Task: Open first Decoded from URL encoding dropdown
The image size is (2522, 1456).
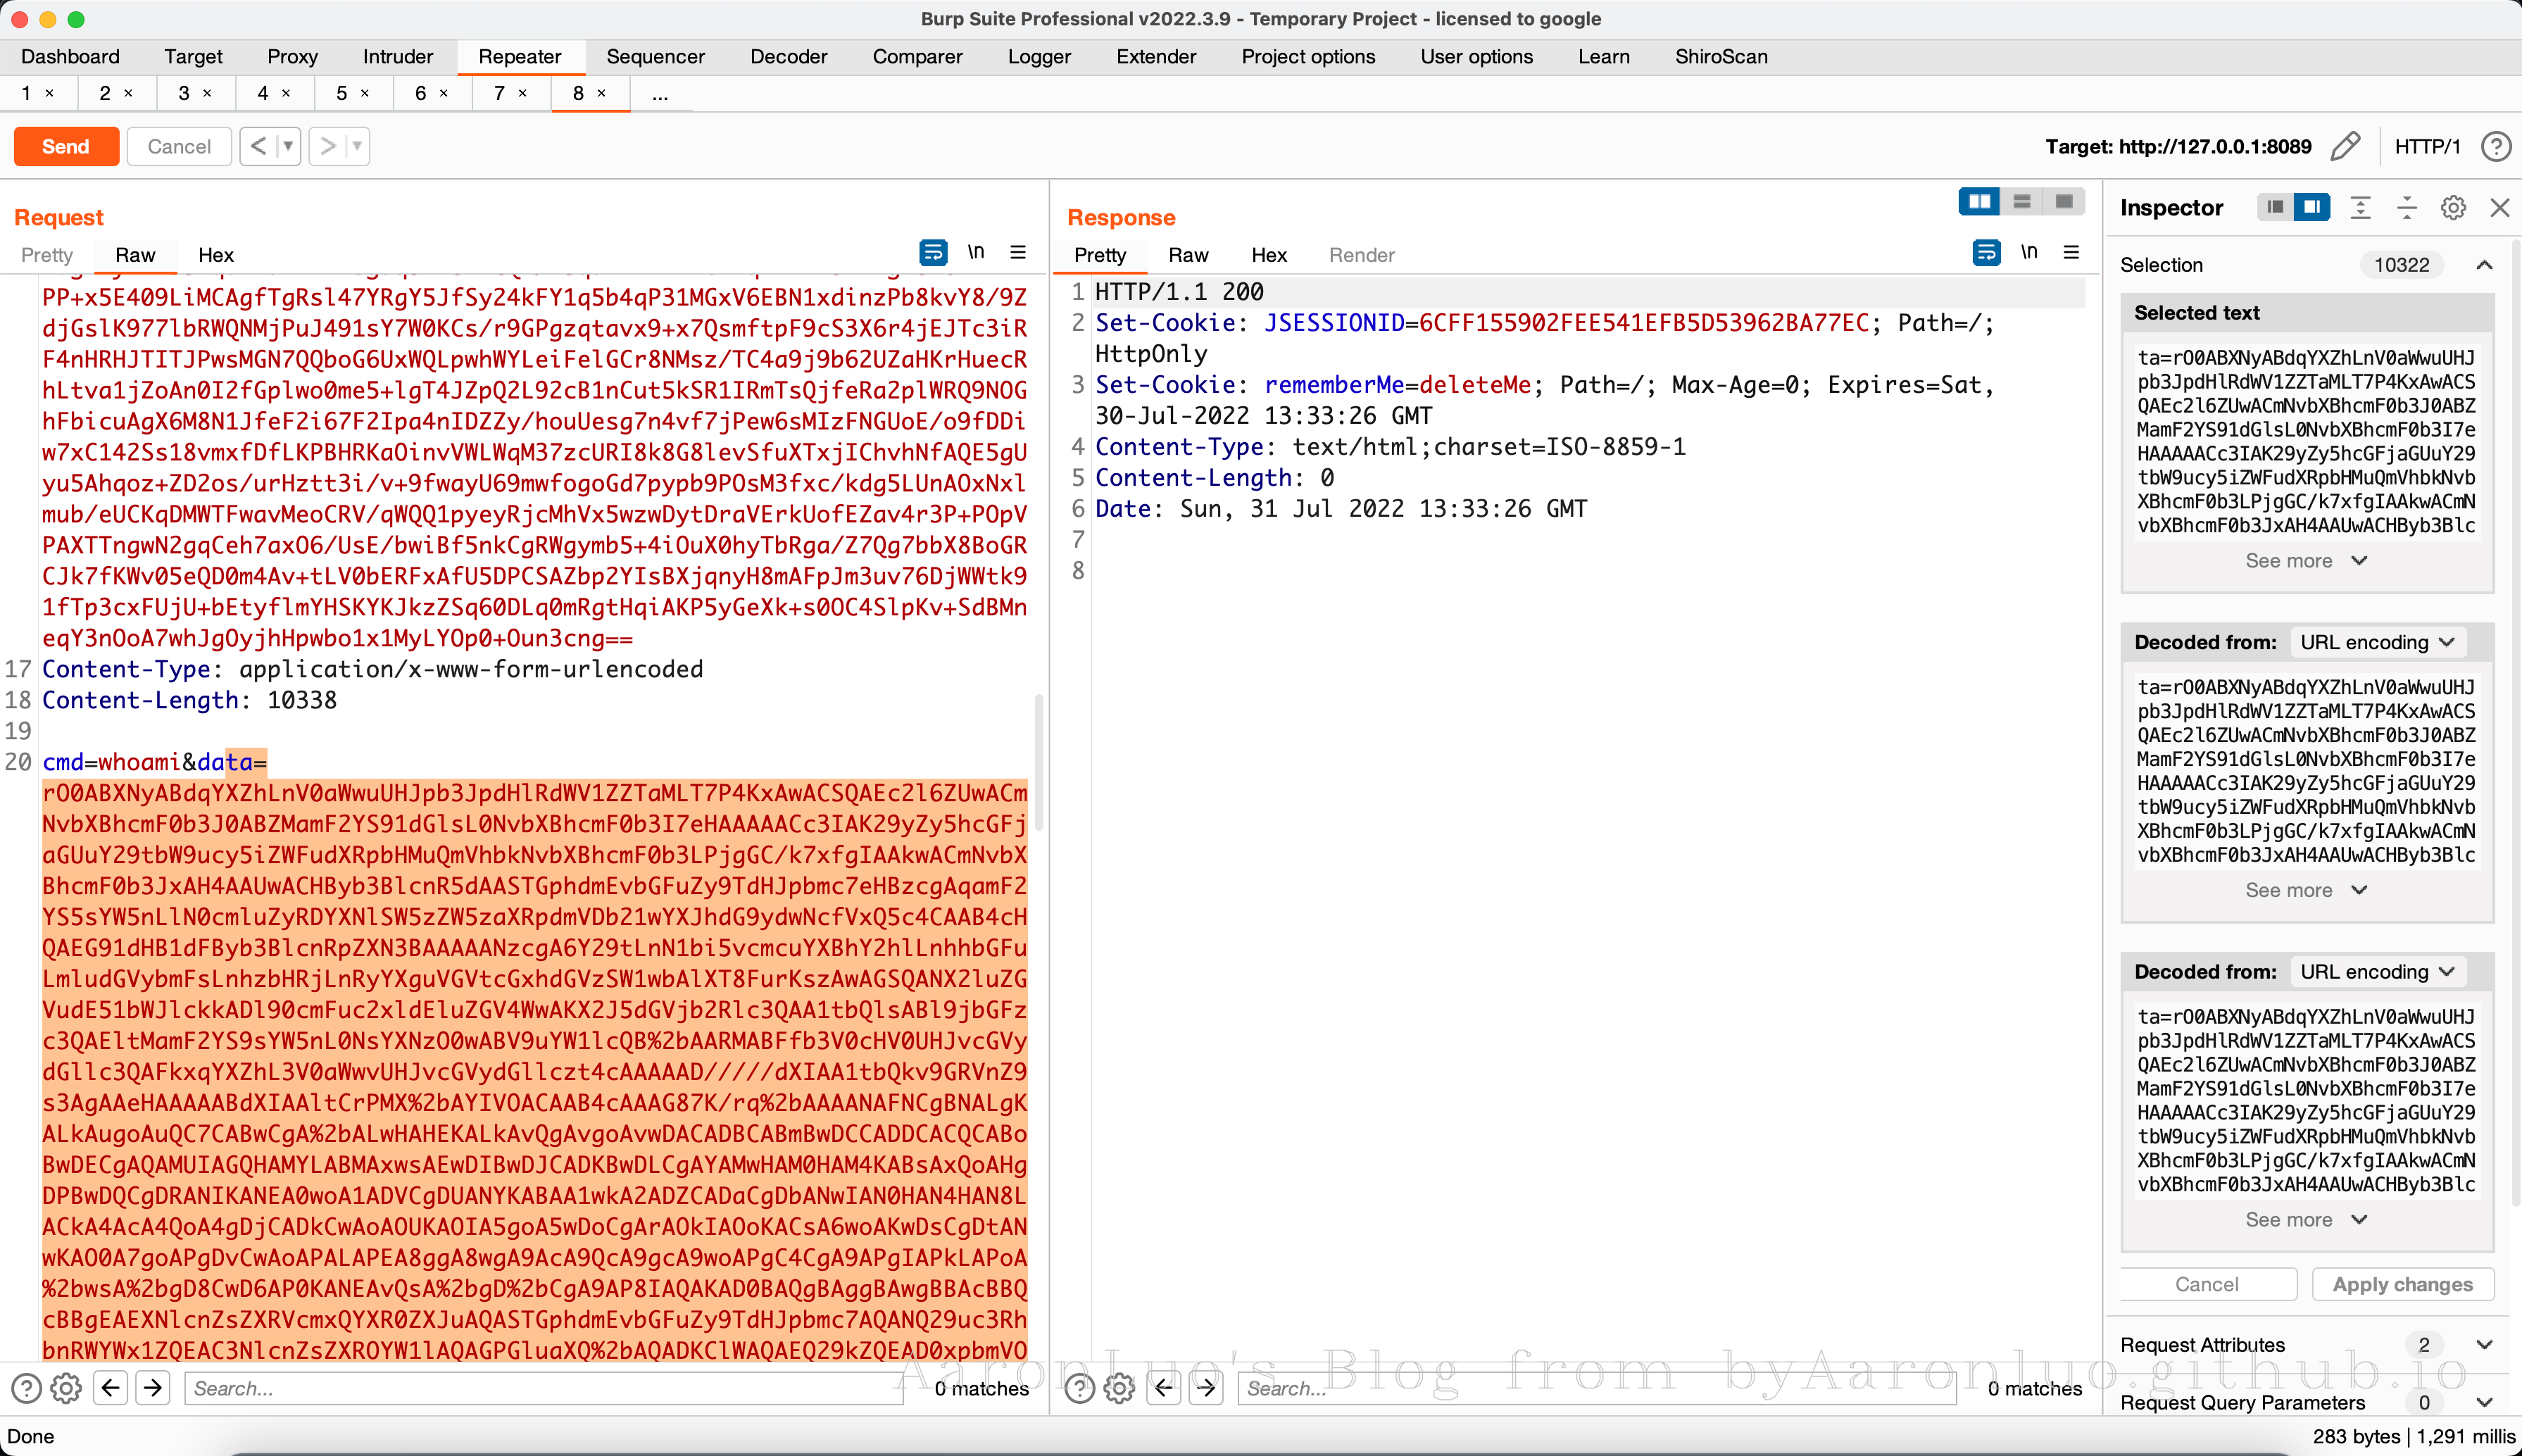Action: coord(2377,642)
